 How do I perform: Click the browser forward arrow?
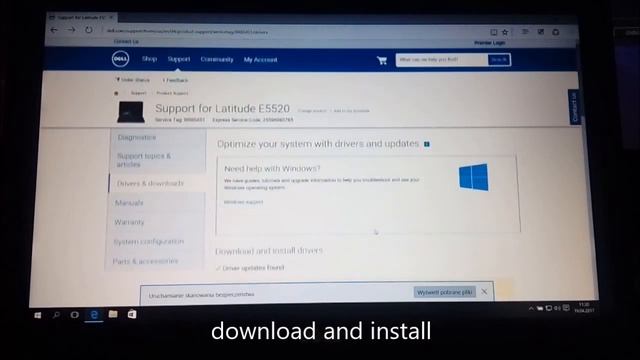[x=71, y=30]
